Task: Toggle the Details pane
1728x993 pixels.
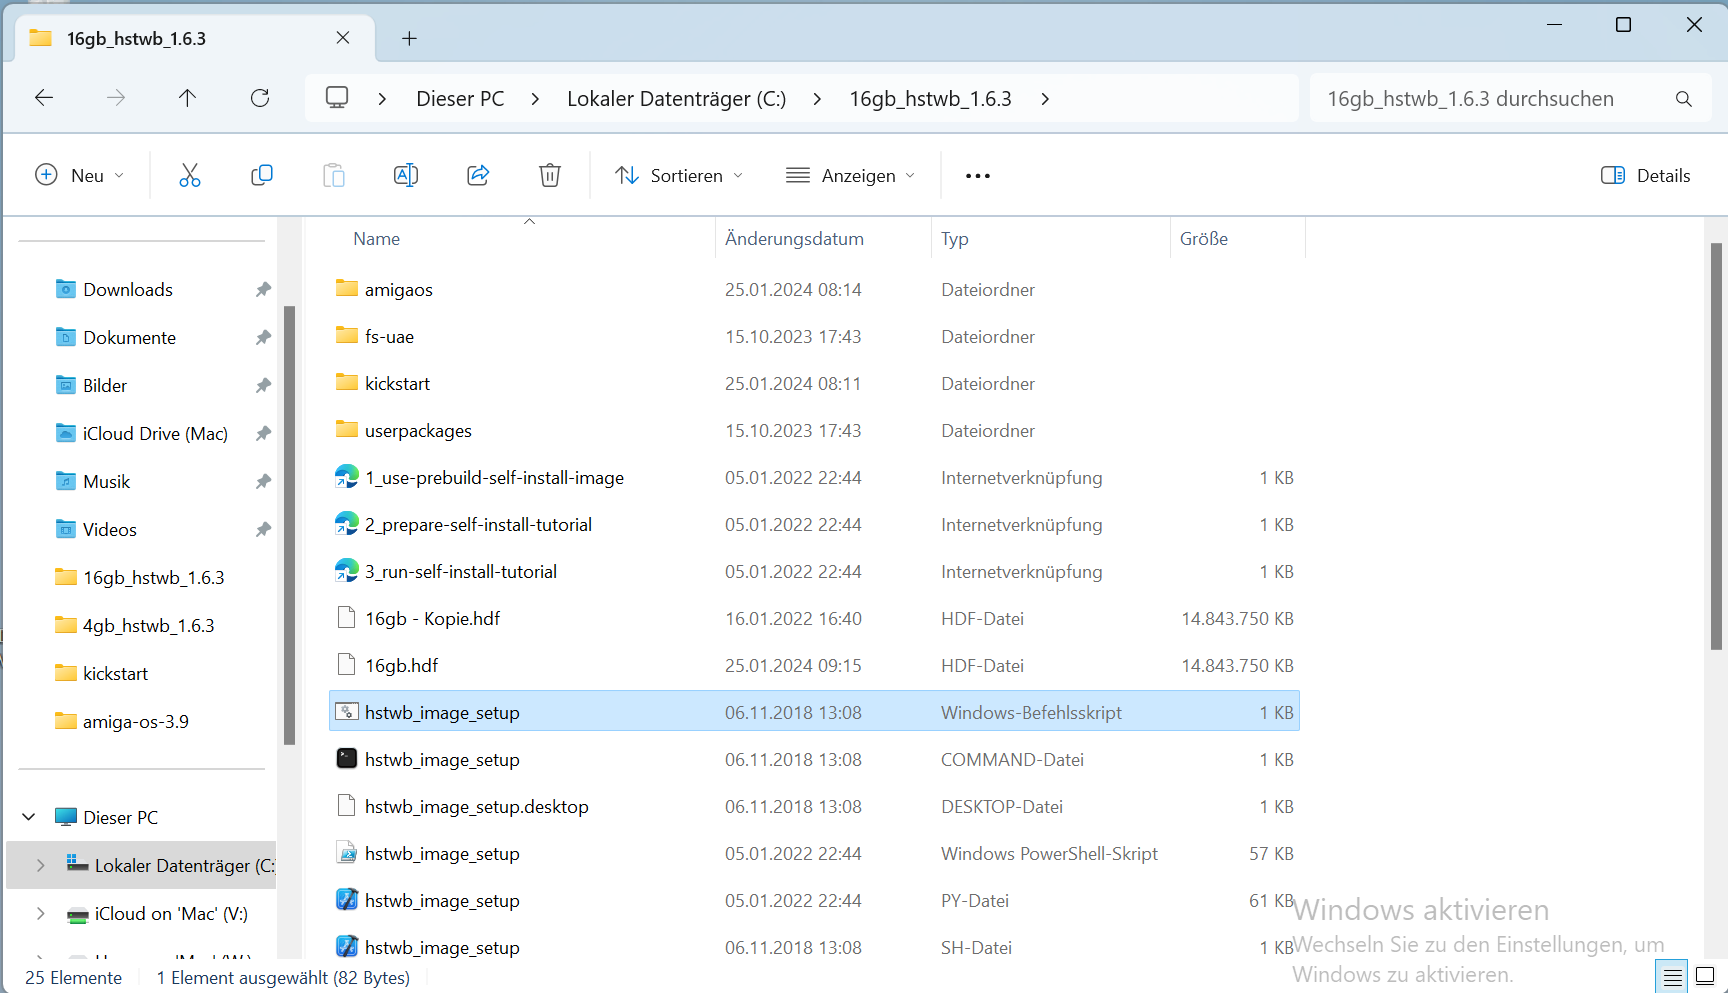Action: coord(1645,176)
